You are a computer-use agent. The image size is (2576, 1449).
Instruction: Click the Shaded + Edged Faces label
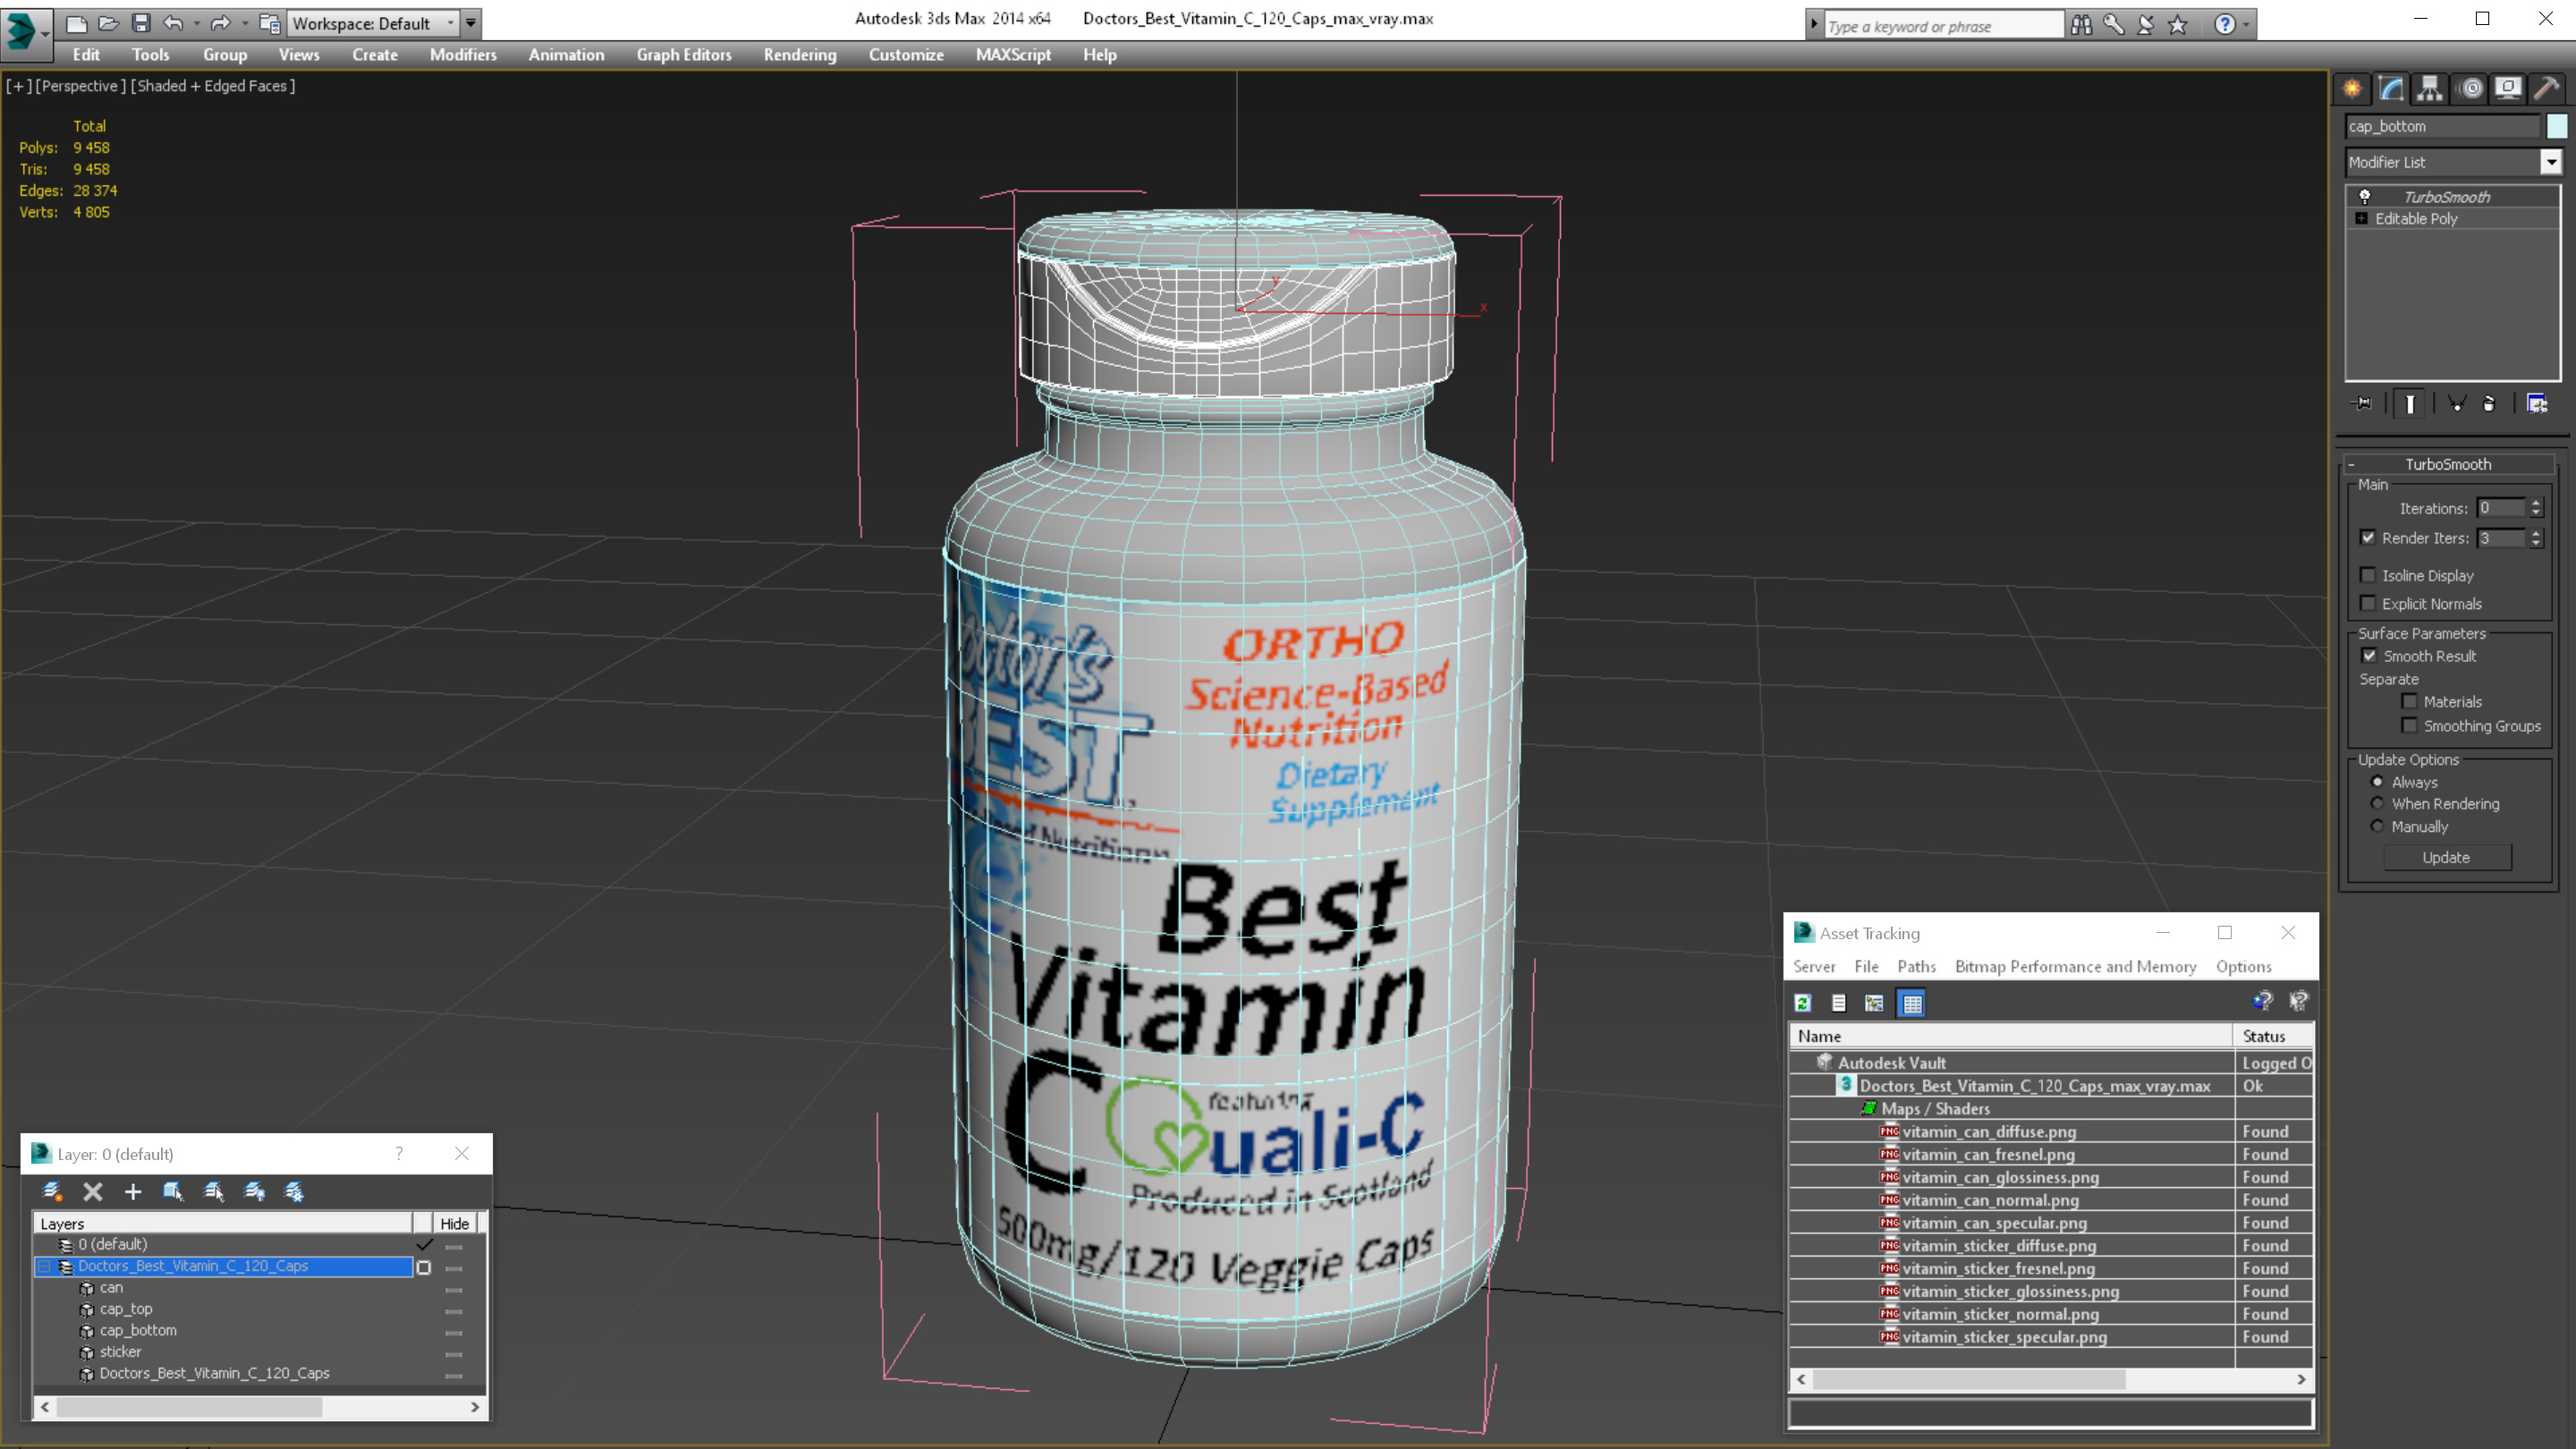coord(213,86)
